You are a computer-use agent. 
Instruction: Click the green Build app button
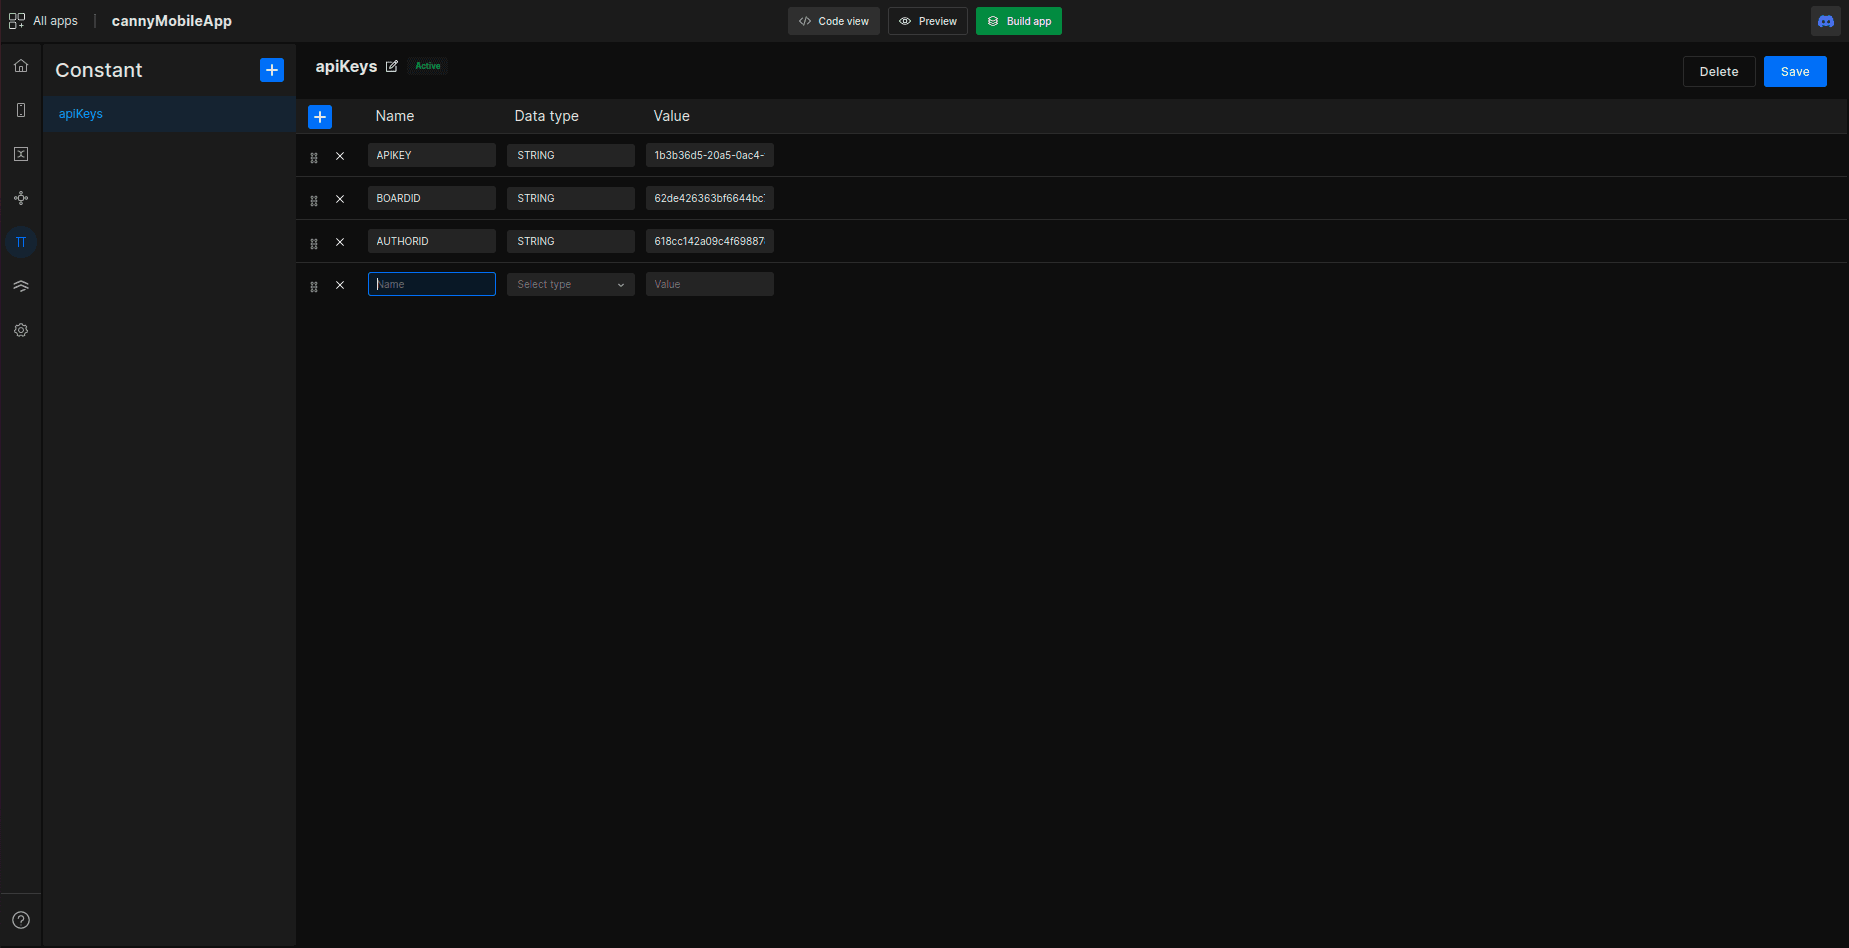click(x=1018, y=20)
